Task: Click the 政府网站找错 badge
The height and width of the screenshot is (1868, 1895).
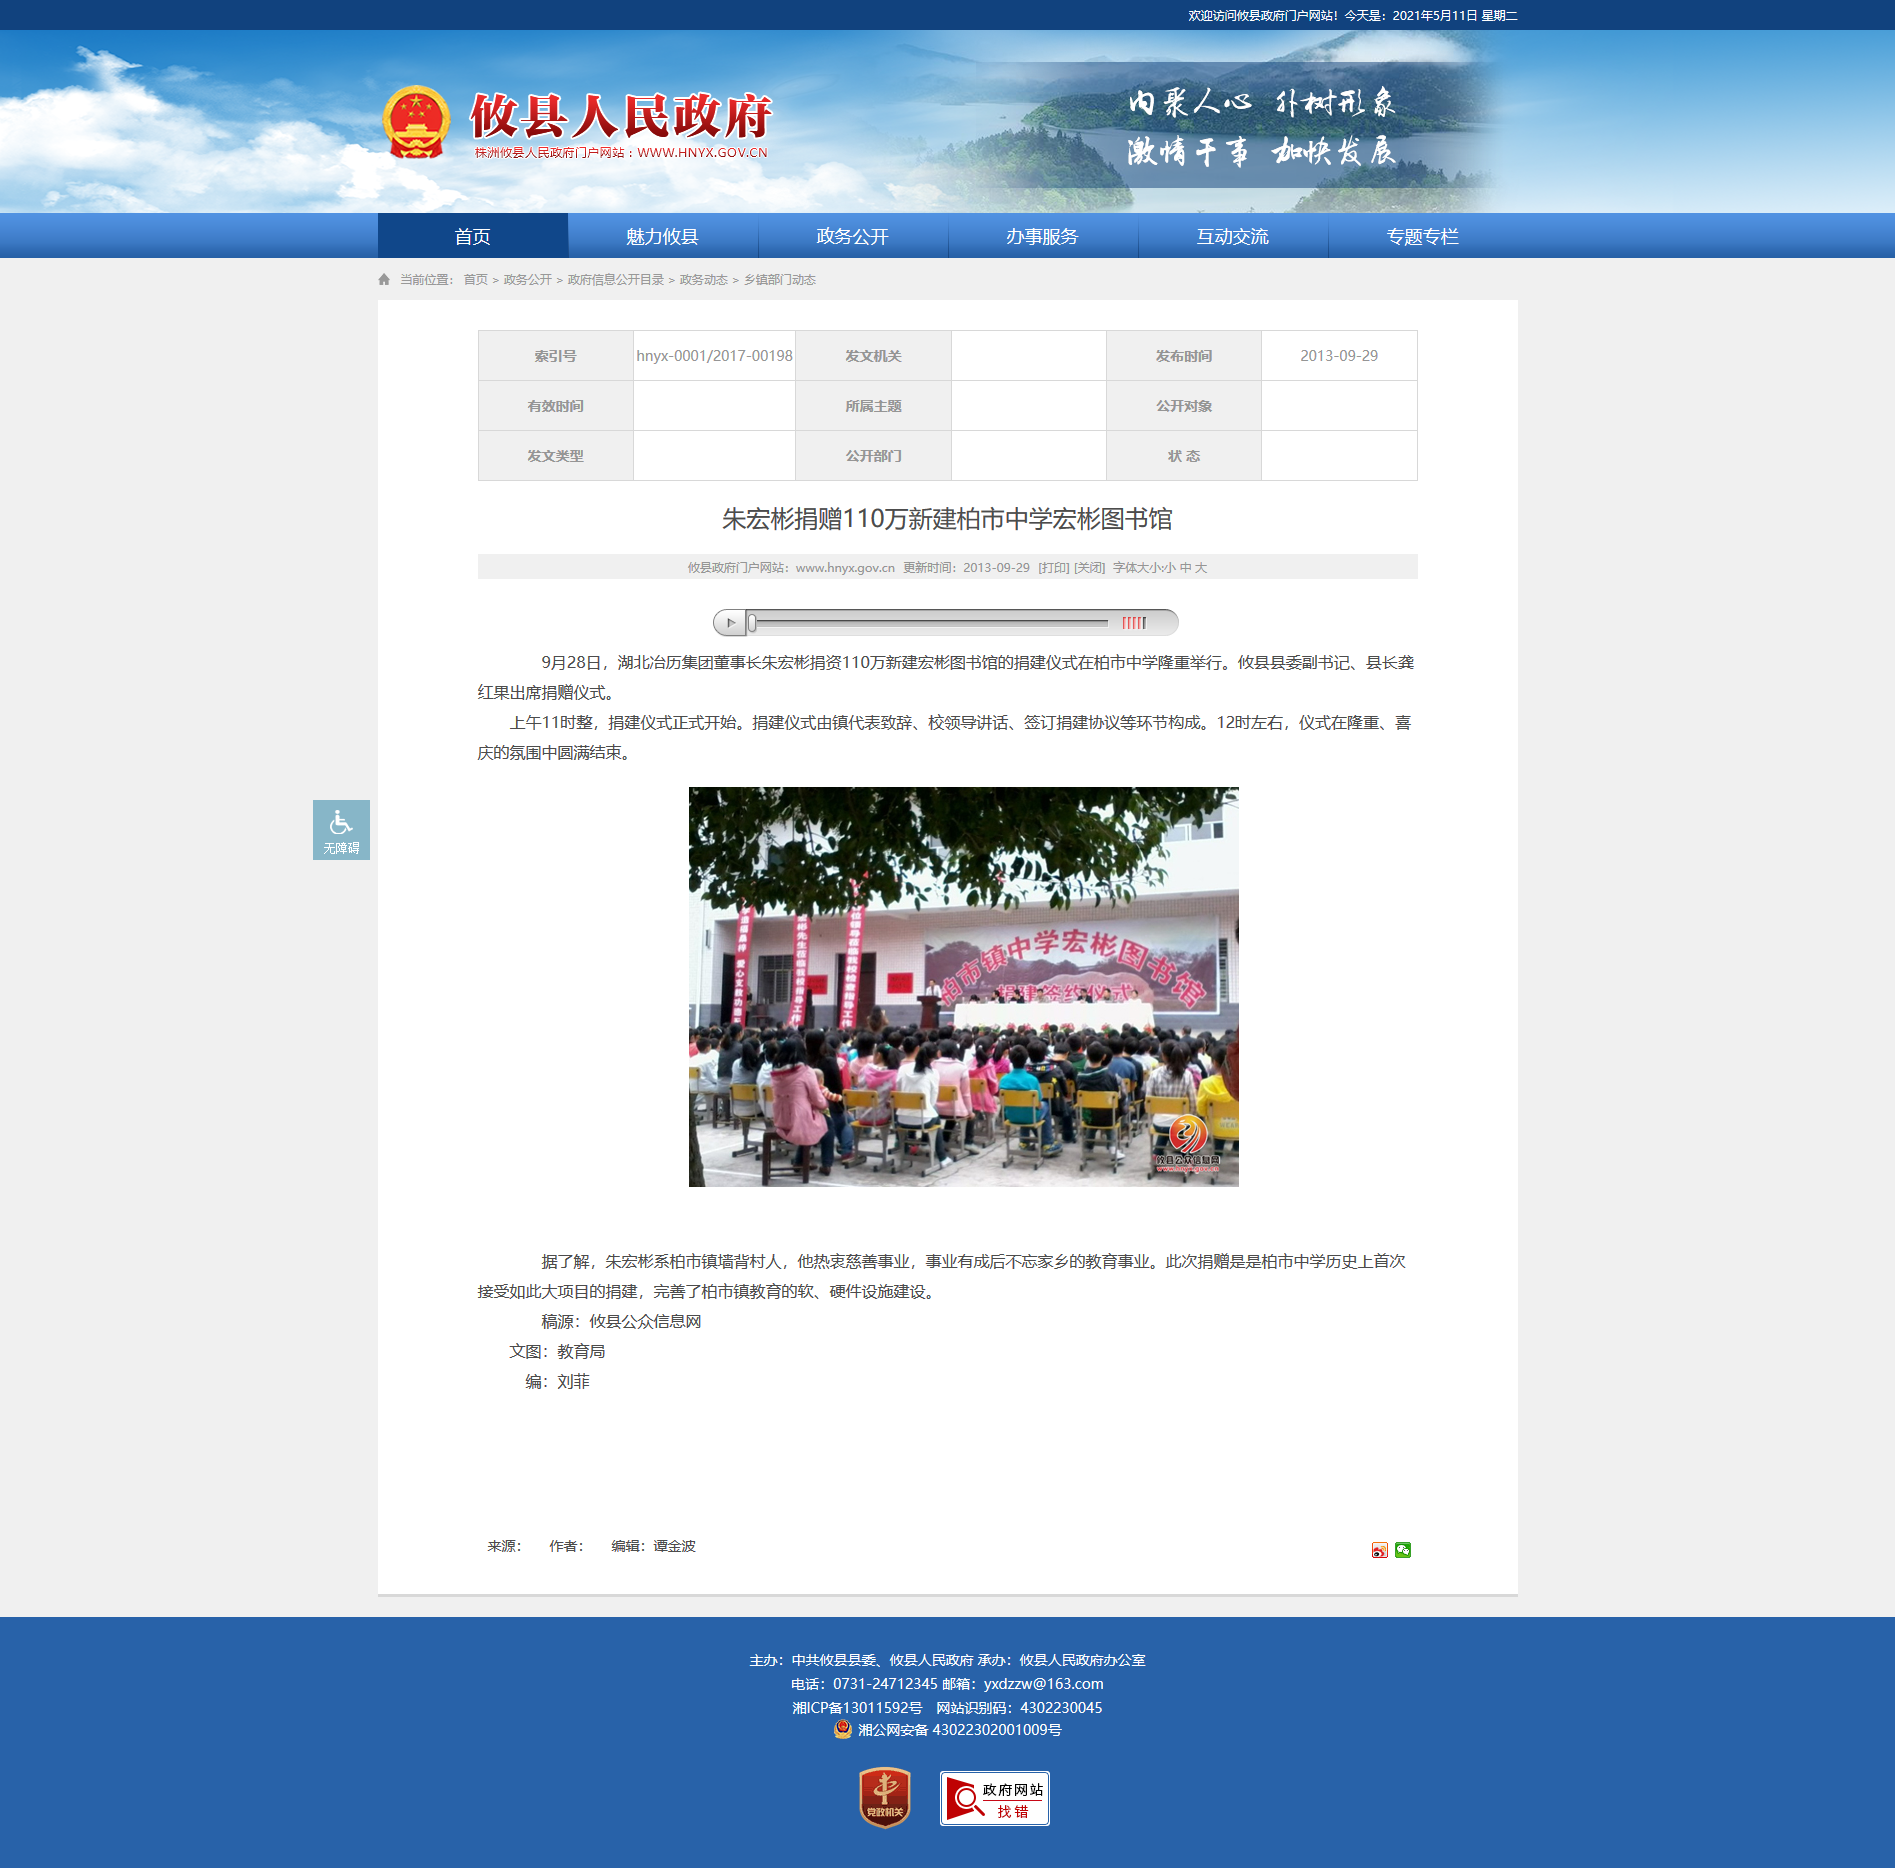Action: coord(994,1798)
